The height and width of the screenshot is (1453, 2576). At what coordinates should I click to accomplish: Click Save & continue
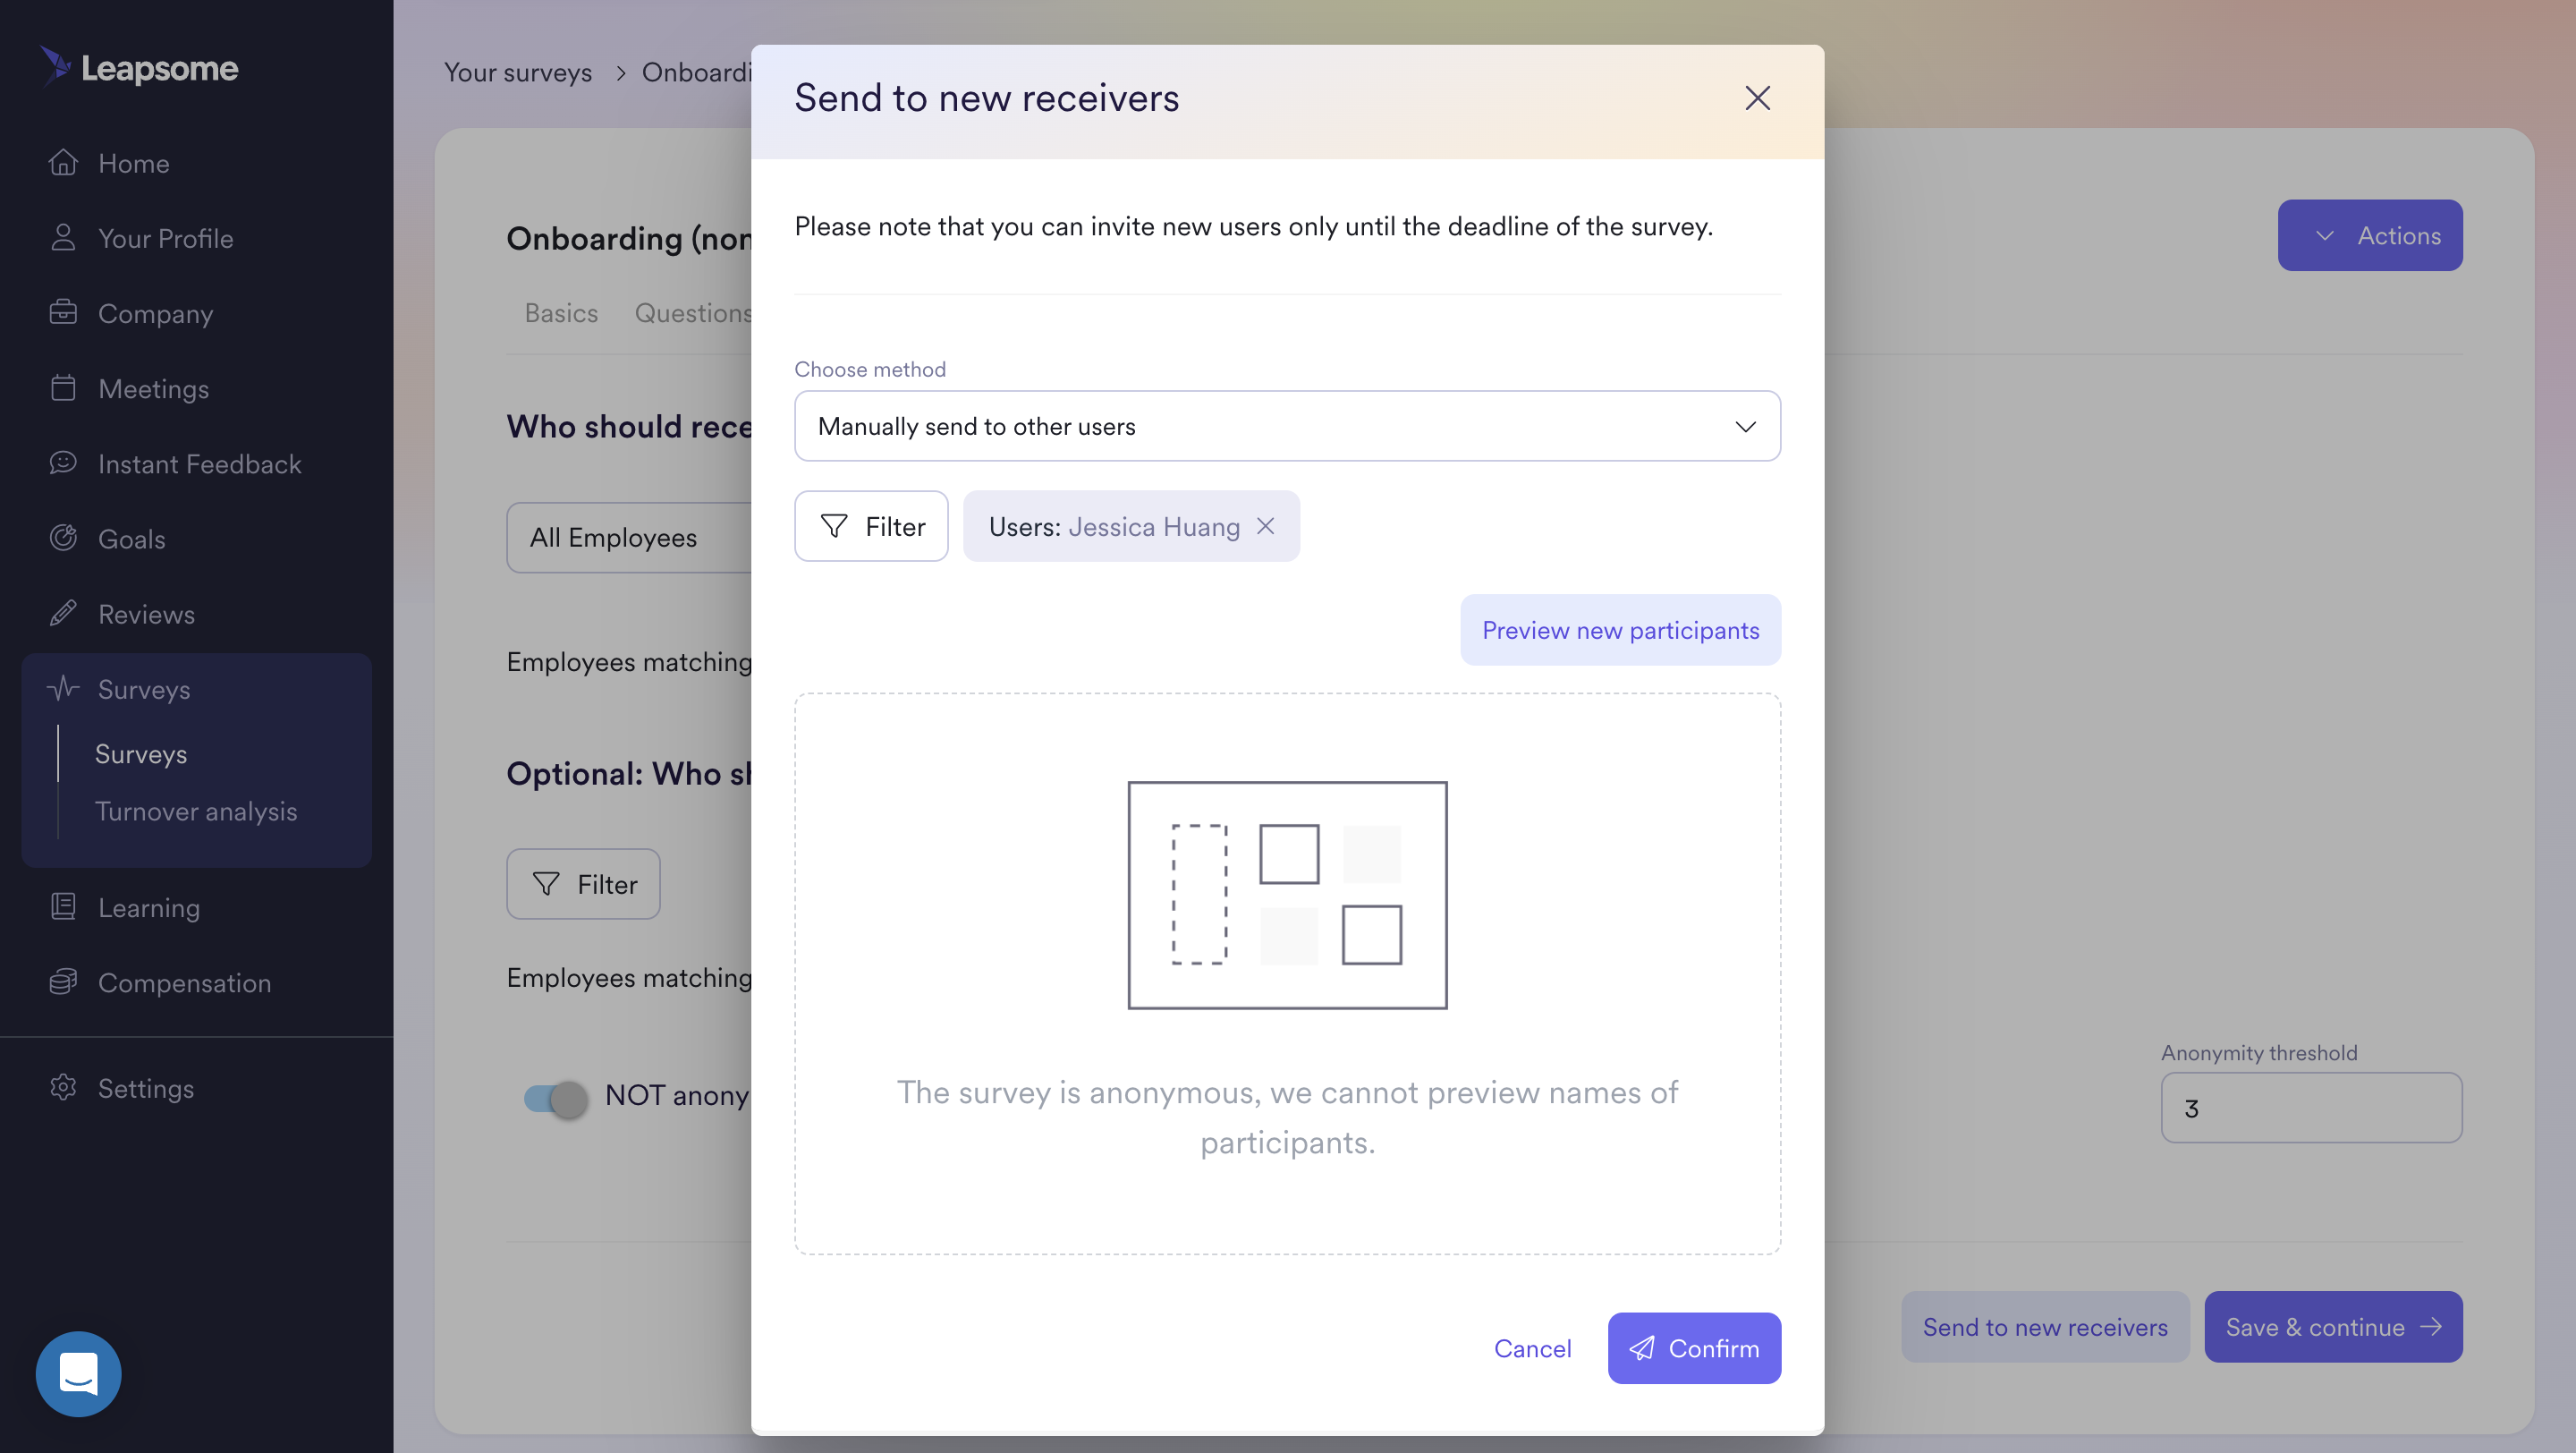pyautogui.click(x=2333, y=1327)
